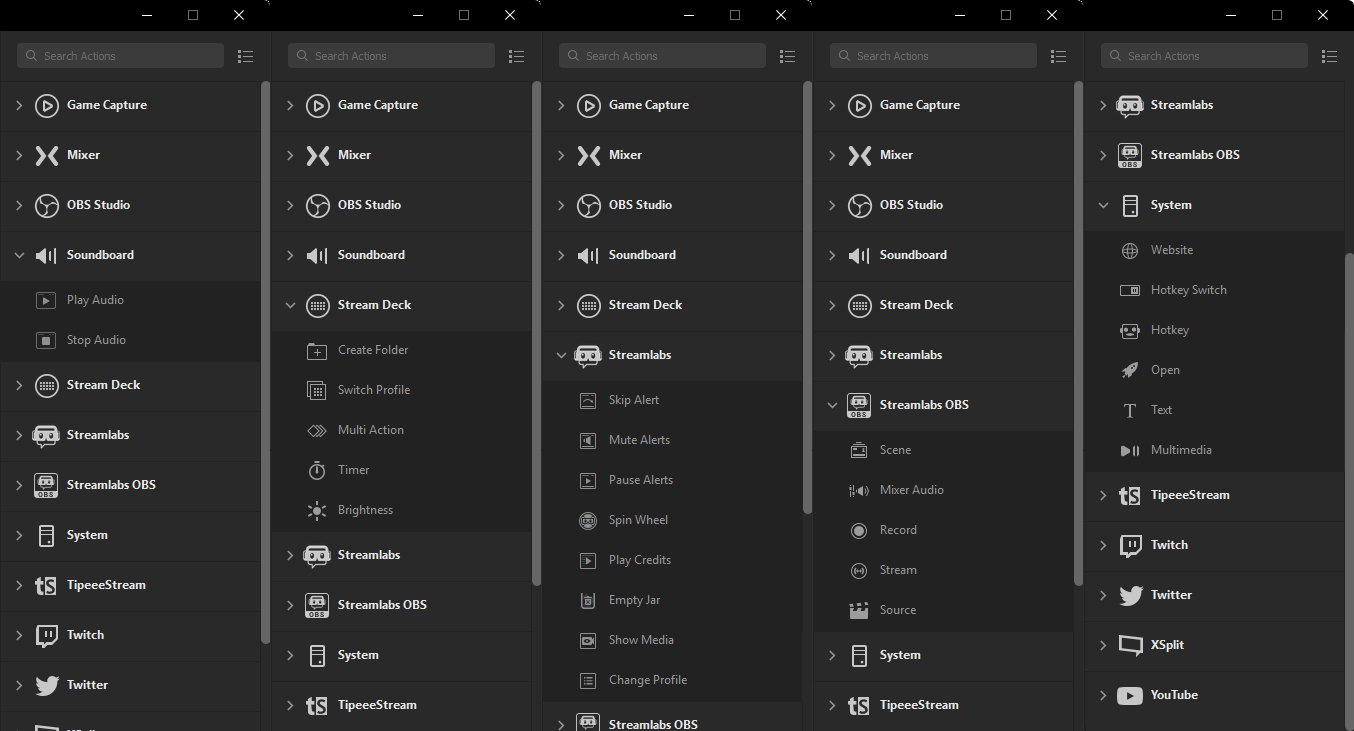Select the Timer stopwatch icon

[x=317, y=470]
